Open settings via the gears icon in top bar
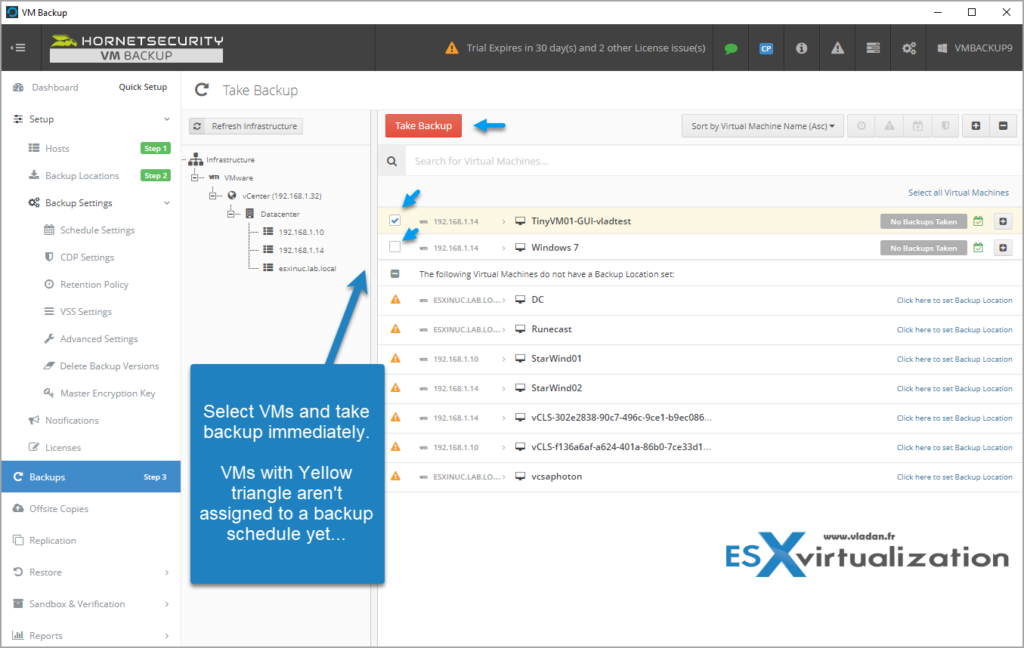Viewport: 1024px width, 648px height. click(x=908, y=47)
